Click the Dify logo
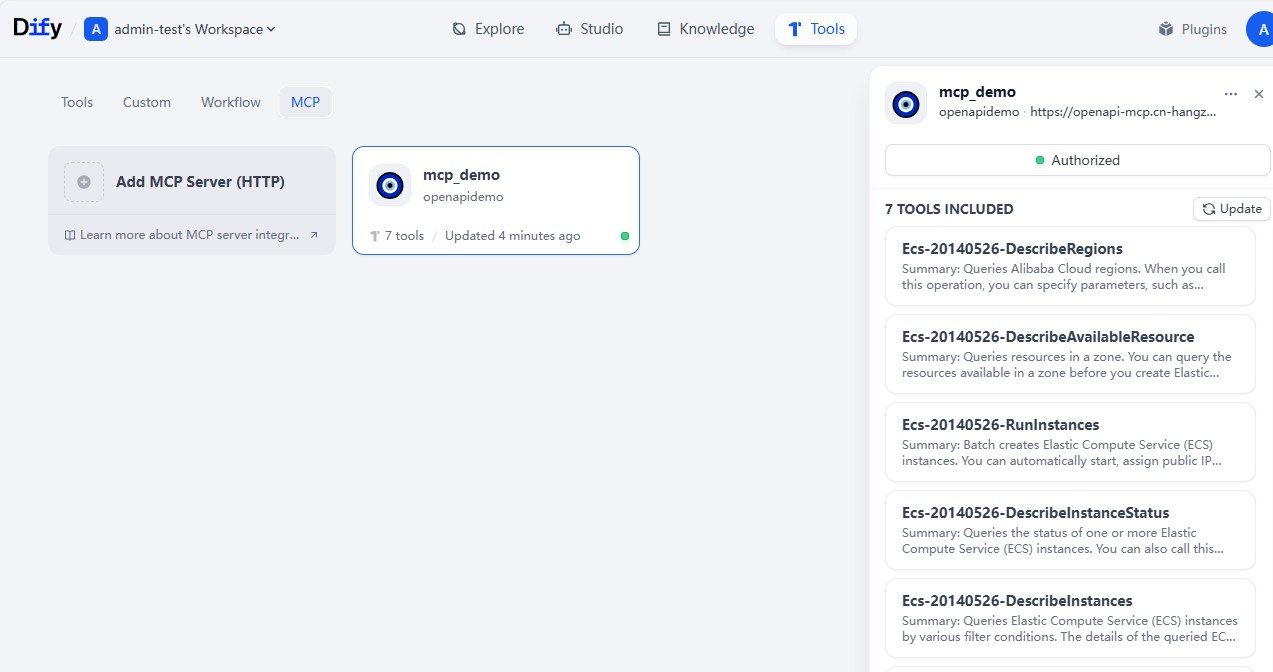The width and height of the screenshot is (1273, 672). point(38,28)
